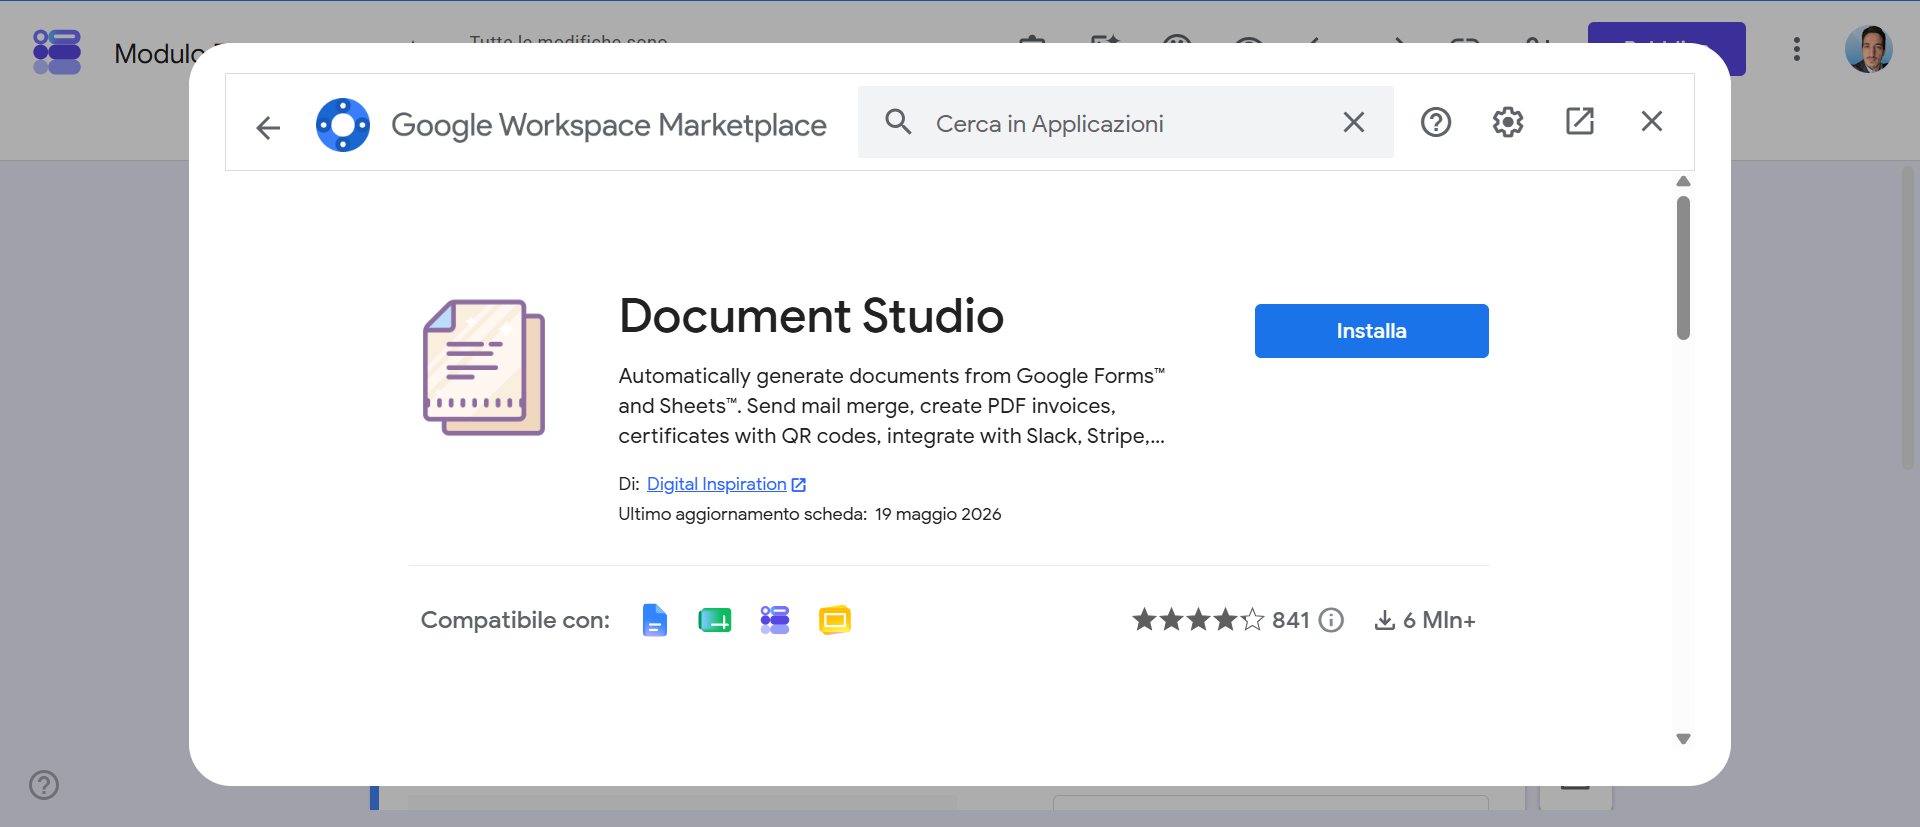Screen dimensions: 1920x827
Task: Open Marketplace in a new window
Action: point(1580,121)
